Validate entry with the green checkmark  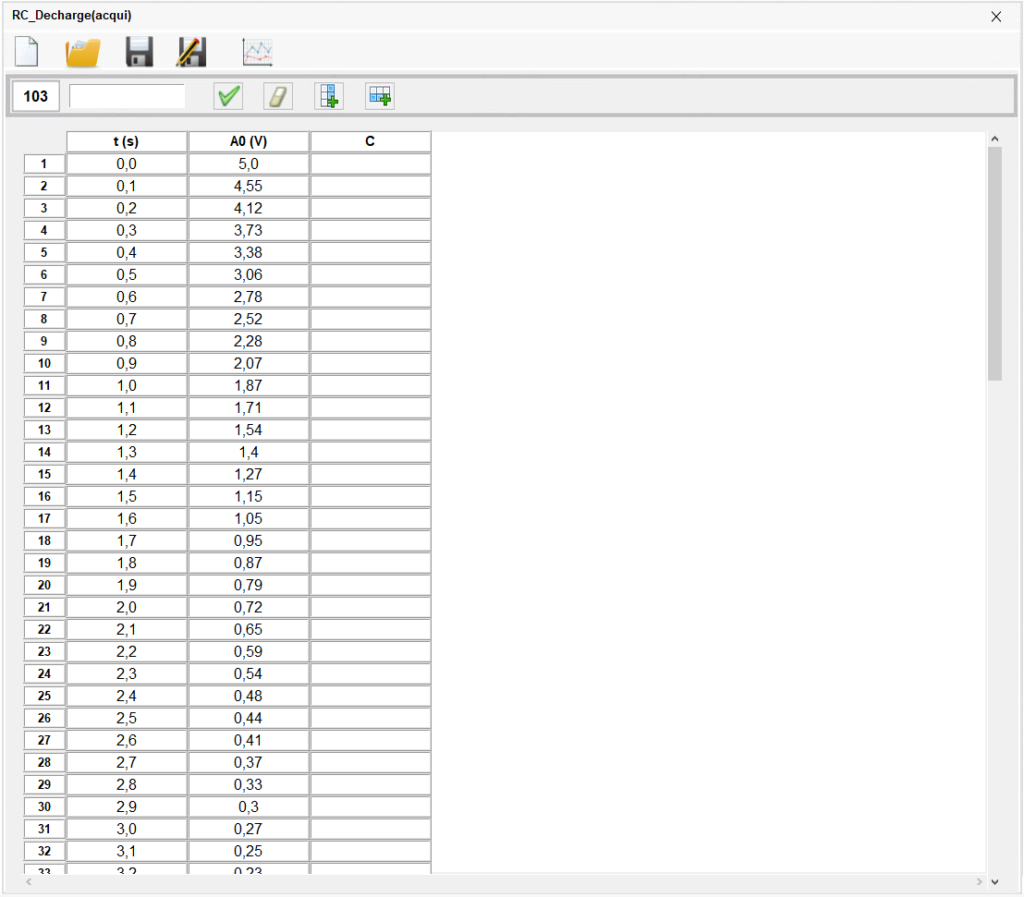tap(229, 96)
